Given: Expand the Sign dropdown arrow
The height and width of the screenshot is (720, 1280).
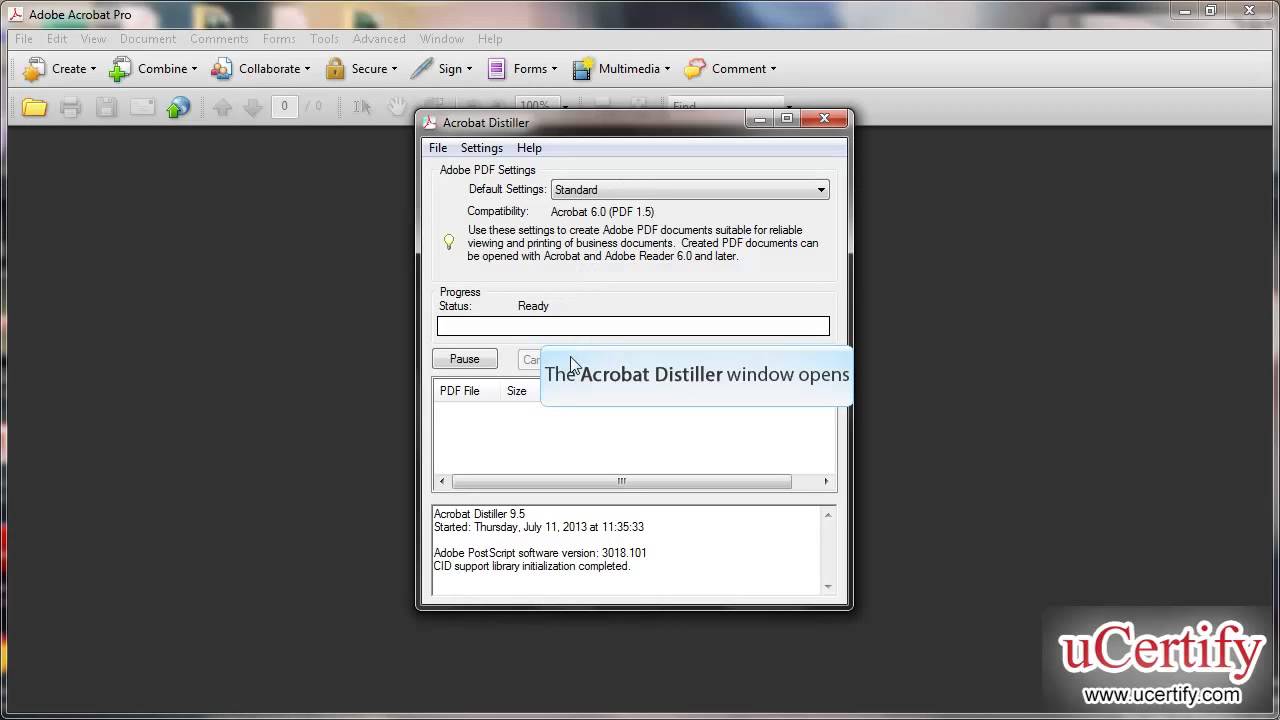Looking at the screenshot, I should point(469,69).
